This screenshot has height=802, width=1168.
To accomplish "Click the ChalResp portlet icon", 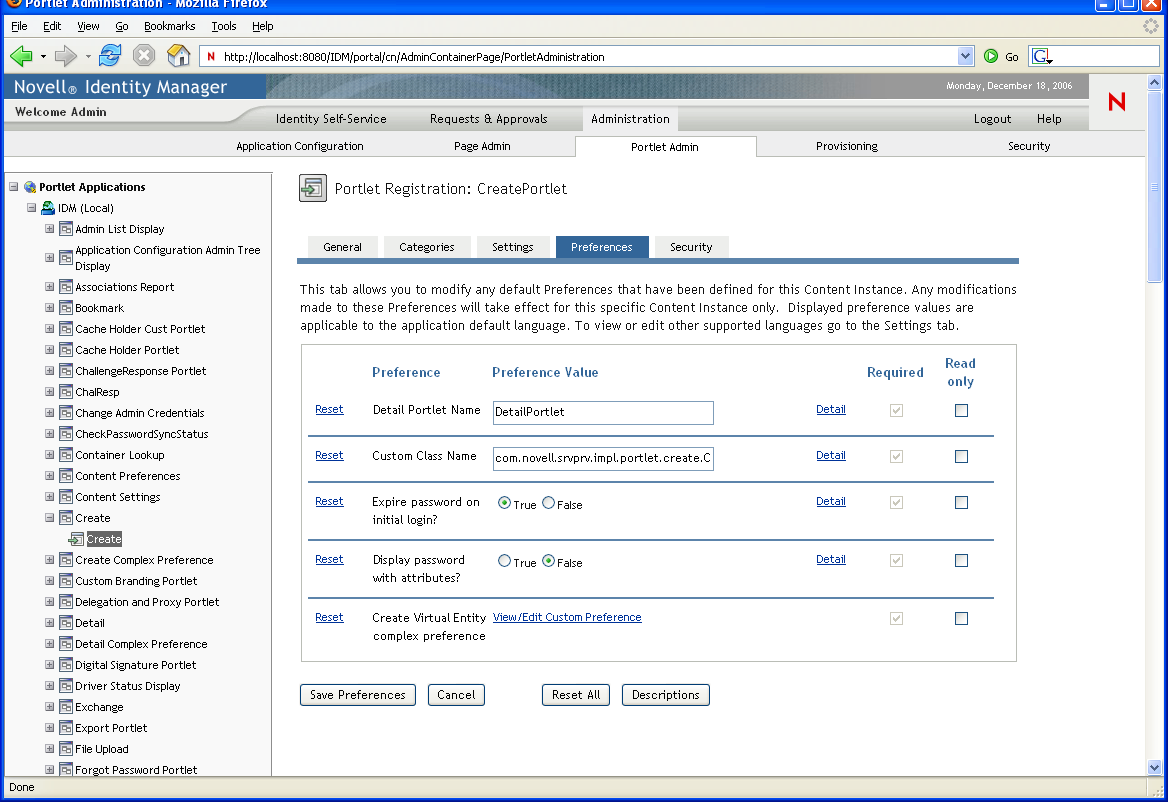I will tap(66, 392).
